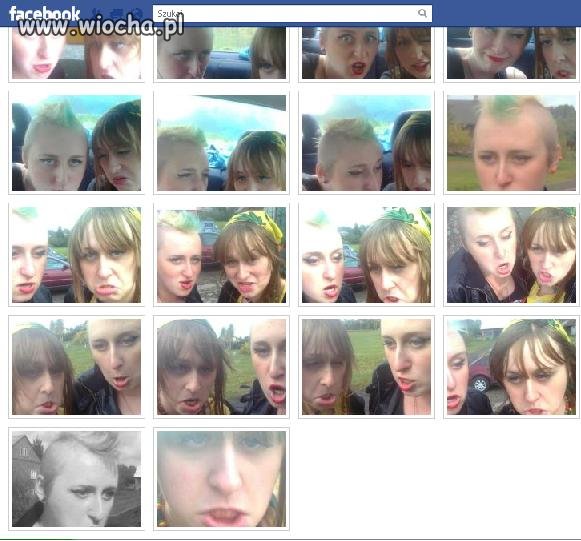Open first thumbnail of third row
Viewport: 581px width, 541px height.
[x=76, y=255]
